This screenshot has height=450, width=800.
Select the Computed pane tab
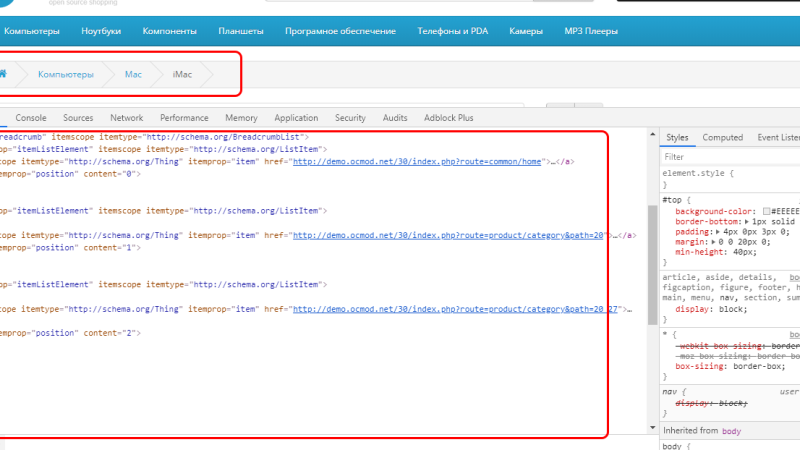[x=722, y=138]
